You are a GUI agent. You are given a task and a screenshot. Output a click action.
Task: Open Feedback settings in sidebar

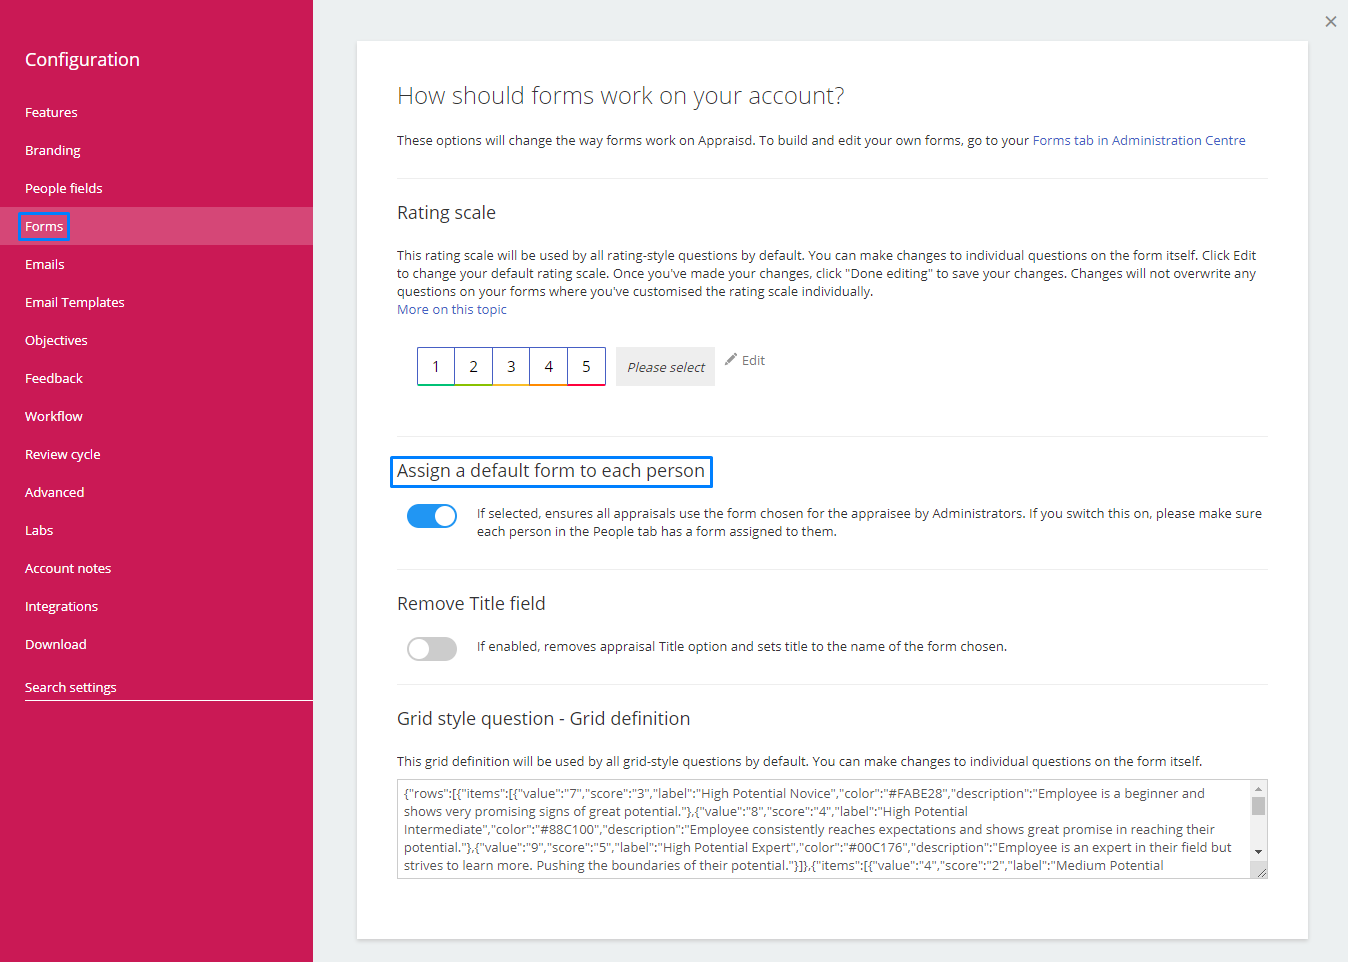(54, 378)
